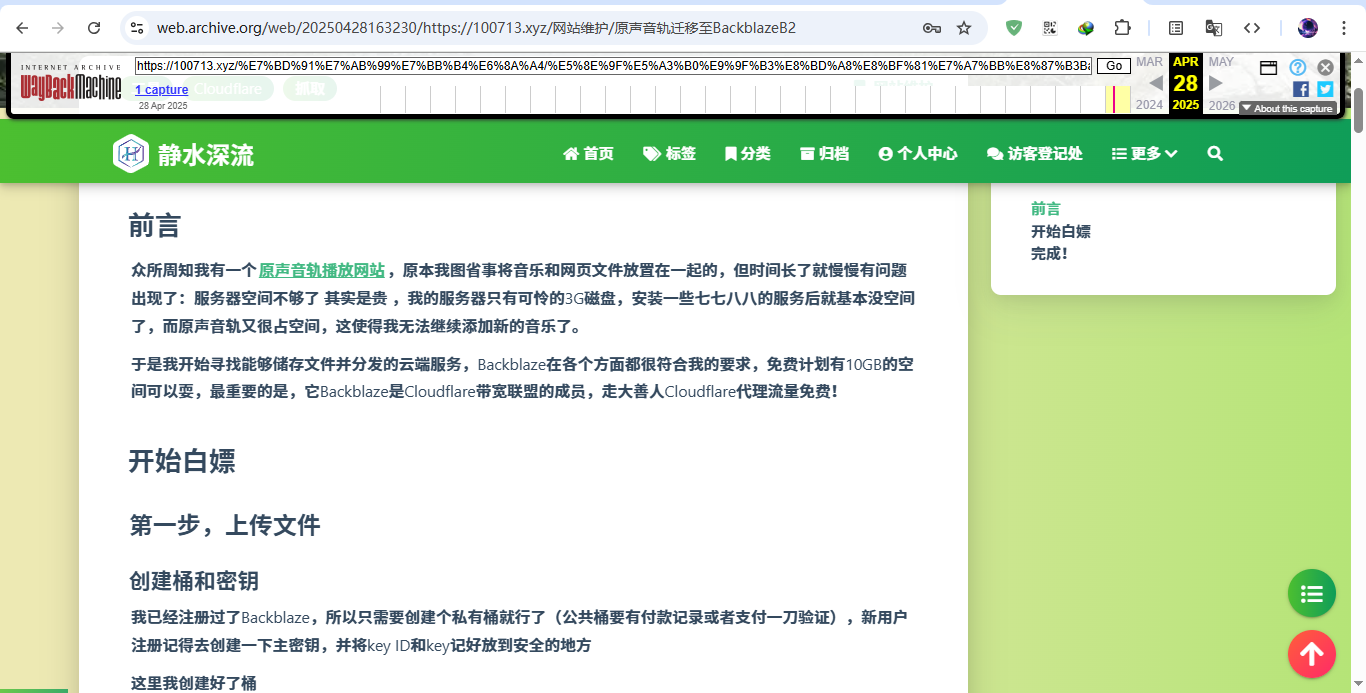Open the green shield ad-blocker extension
The width and height of the screenshot is (1366, 693).
click(1014, 28)
